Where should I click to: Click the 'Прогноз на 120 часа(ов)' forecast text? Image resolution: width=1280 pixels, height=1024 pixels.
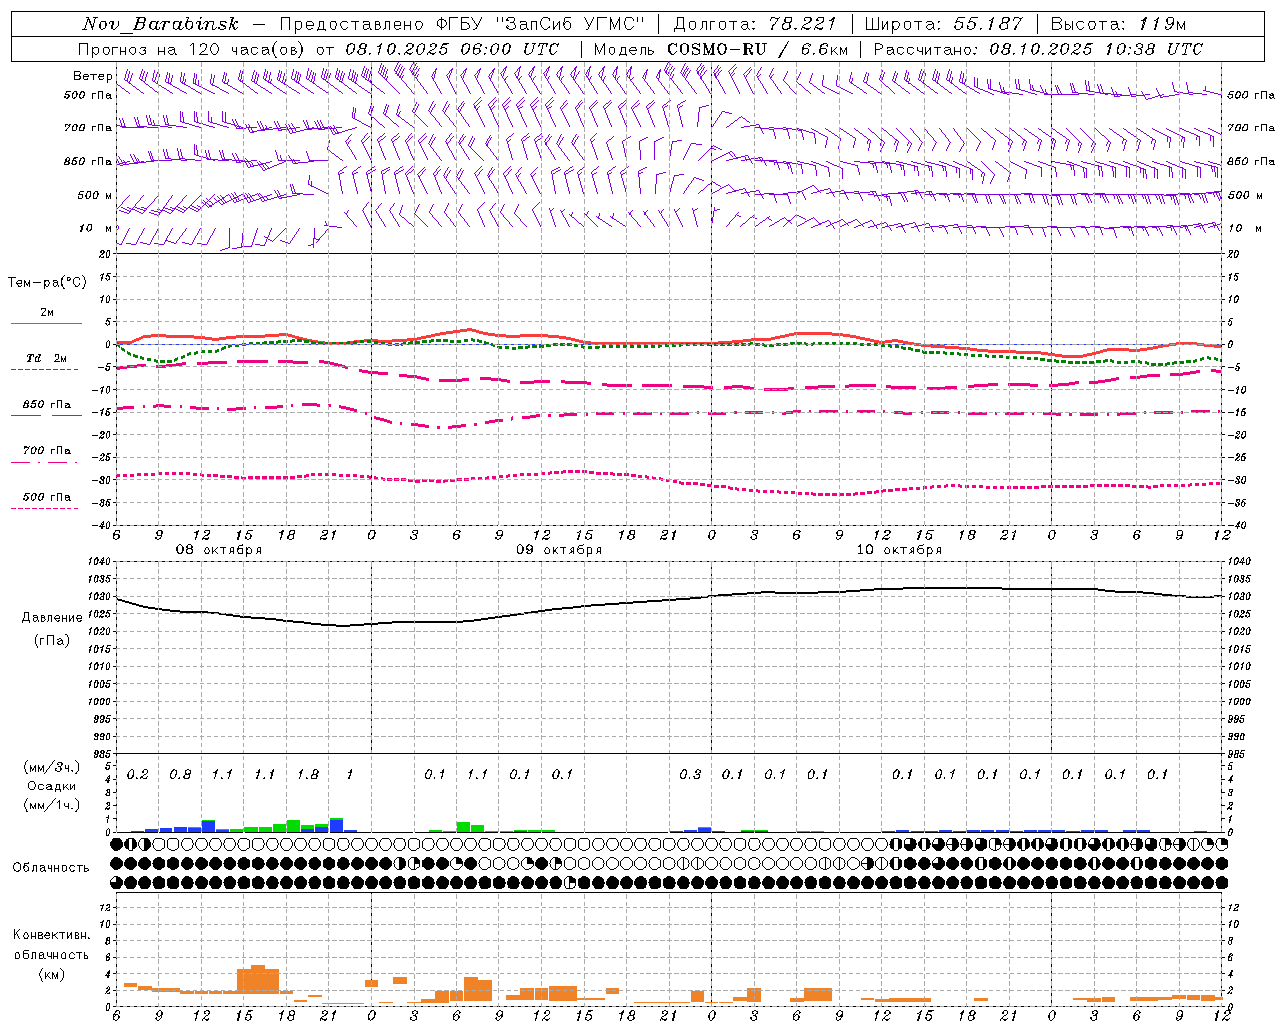pyautogui.click(x=193, y=49)
